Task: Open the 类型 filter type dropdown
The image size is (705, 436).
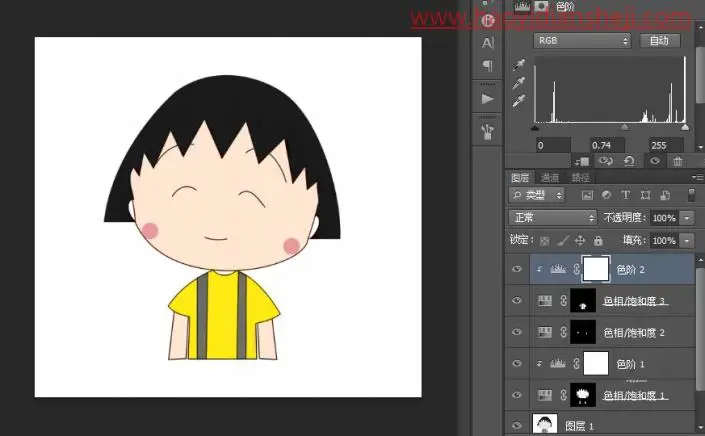Action: (x=537, y=195)
